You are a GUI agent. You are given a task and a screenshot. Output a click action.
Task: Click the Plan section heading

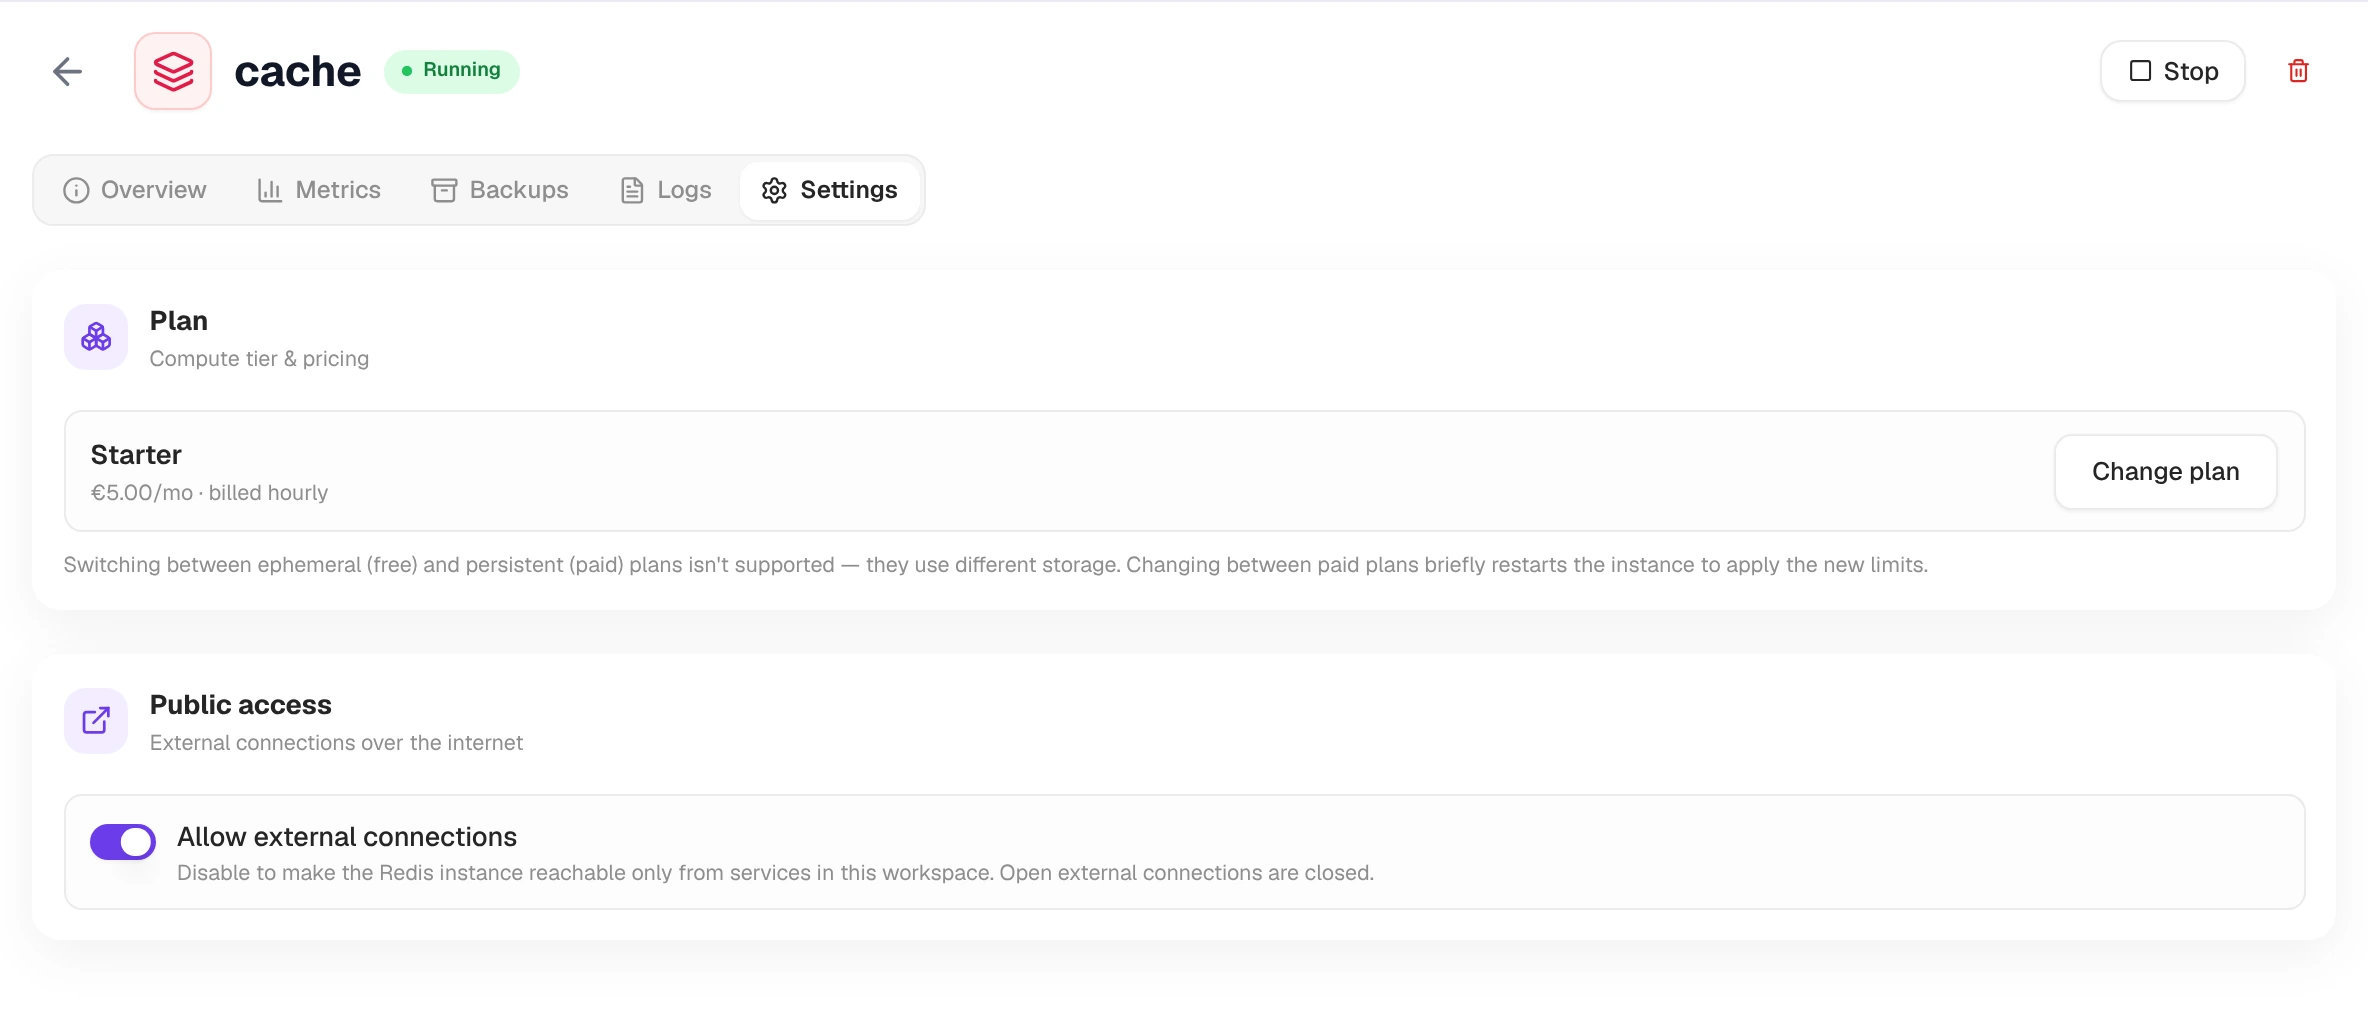179,321
